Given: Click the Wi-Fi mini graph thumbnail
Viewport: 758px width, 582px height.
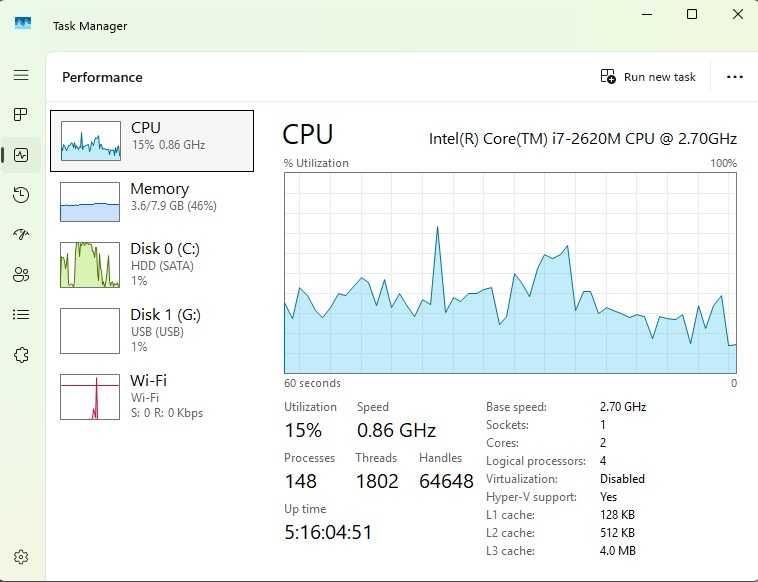Looking at the screenshot, I should pyautogui.click(x=90, y=397).
